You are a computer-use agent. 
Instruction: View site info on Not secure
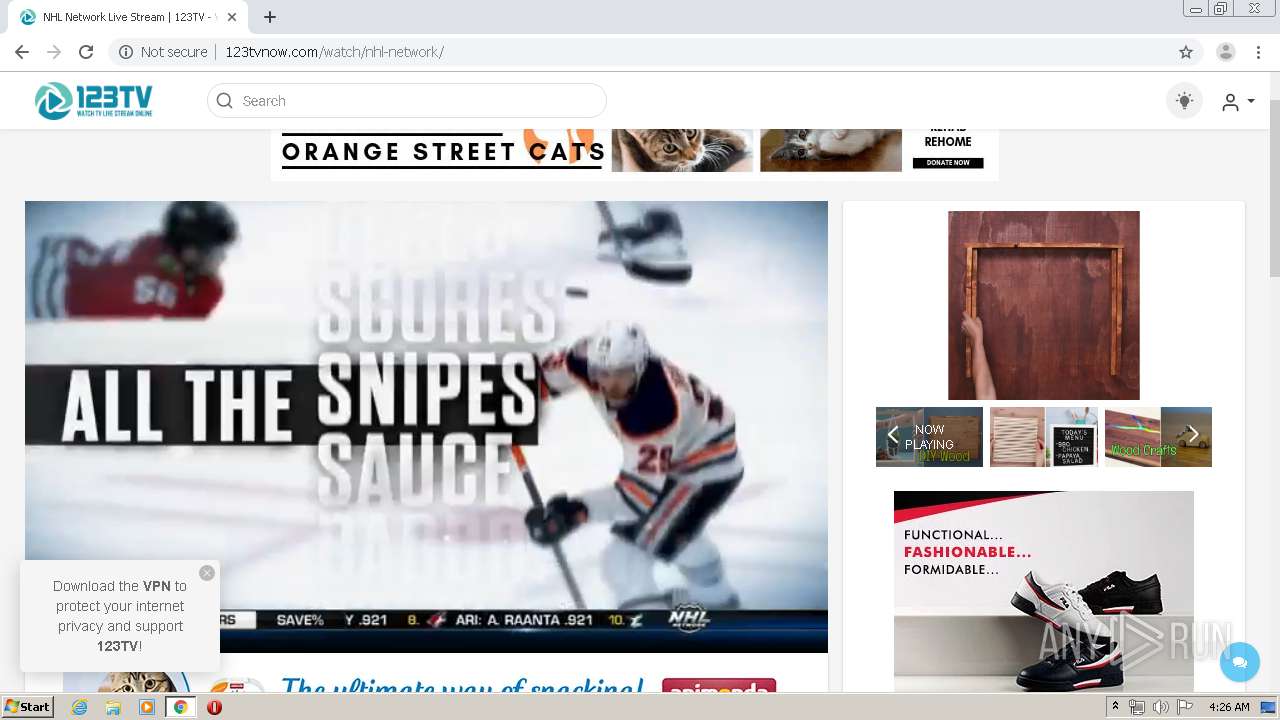(163, 52)
